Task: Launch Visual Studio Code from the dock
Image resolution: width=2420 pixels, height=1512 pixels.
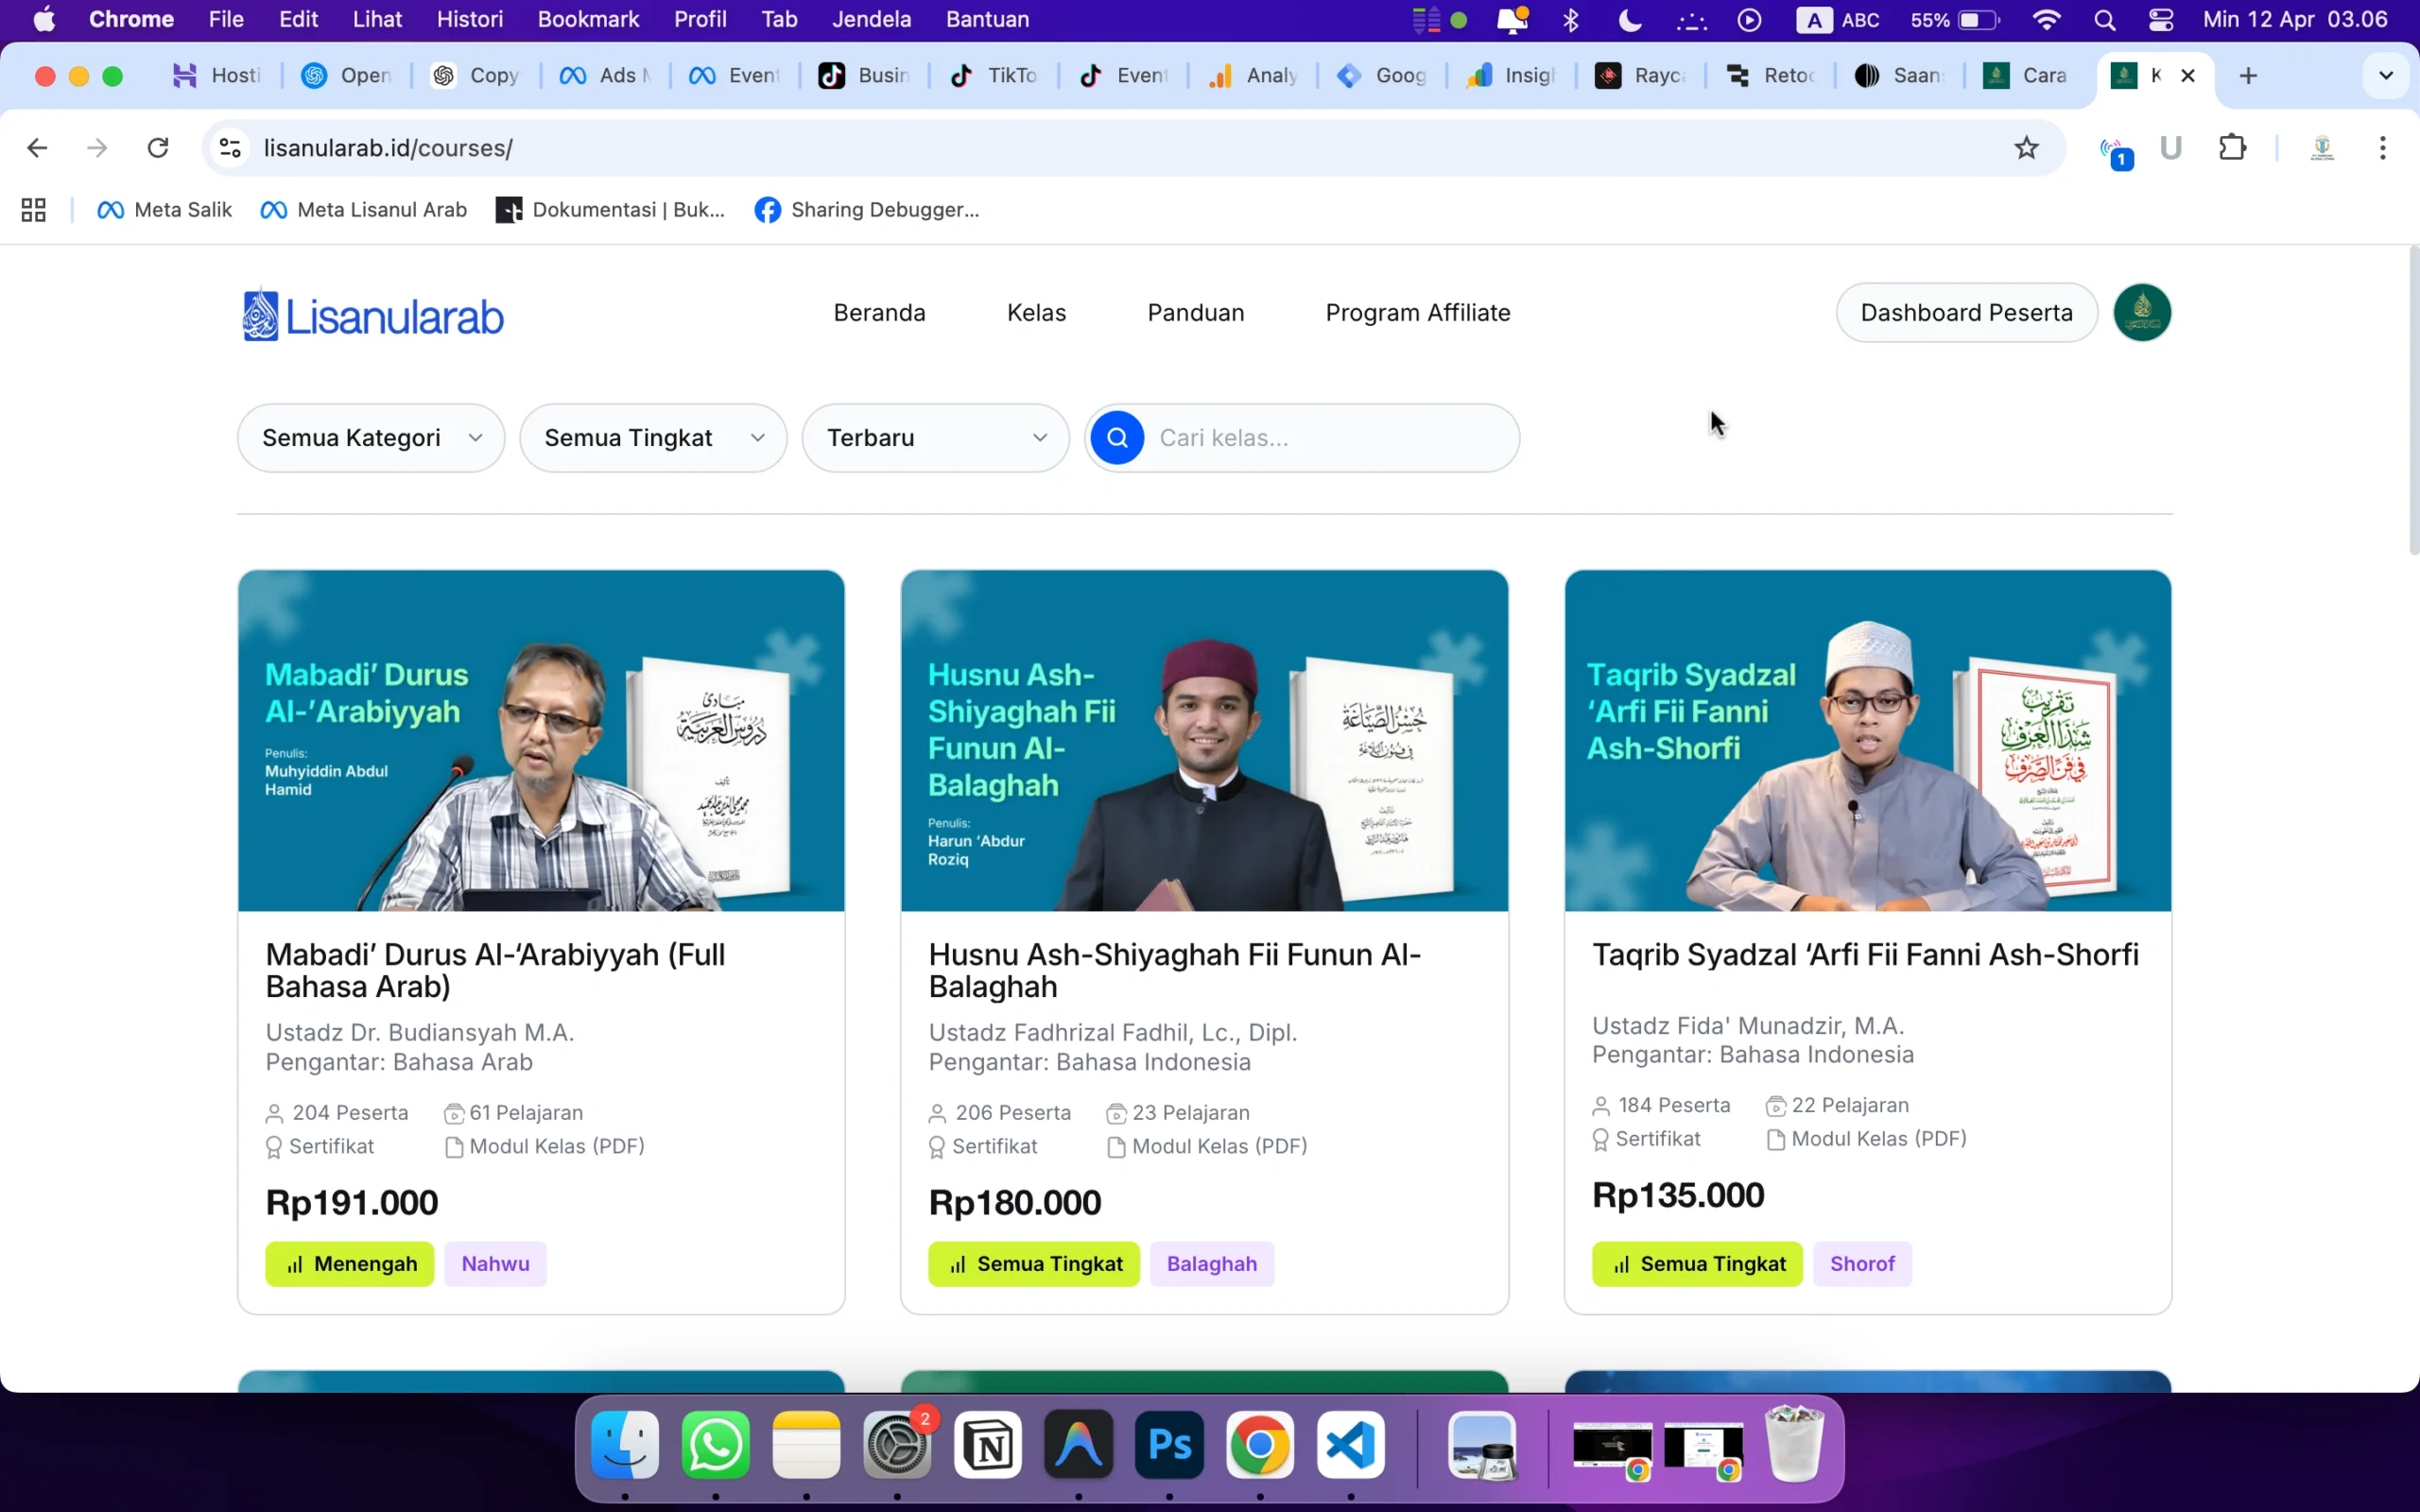Action: pos(1350,1445)
